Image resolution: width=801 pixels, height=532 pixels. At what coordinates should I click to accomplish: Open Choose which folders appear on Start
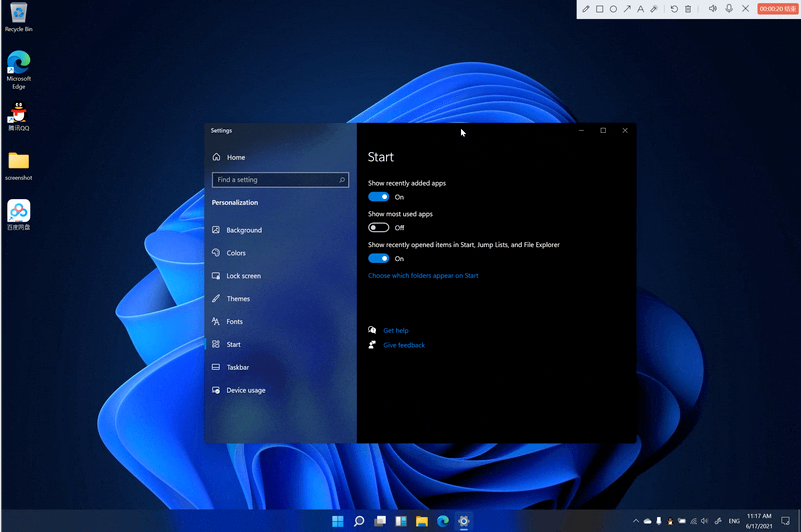(423, 276)
